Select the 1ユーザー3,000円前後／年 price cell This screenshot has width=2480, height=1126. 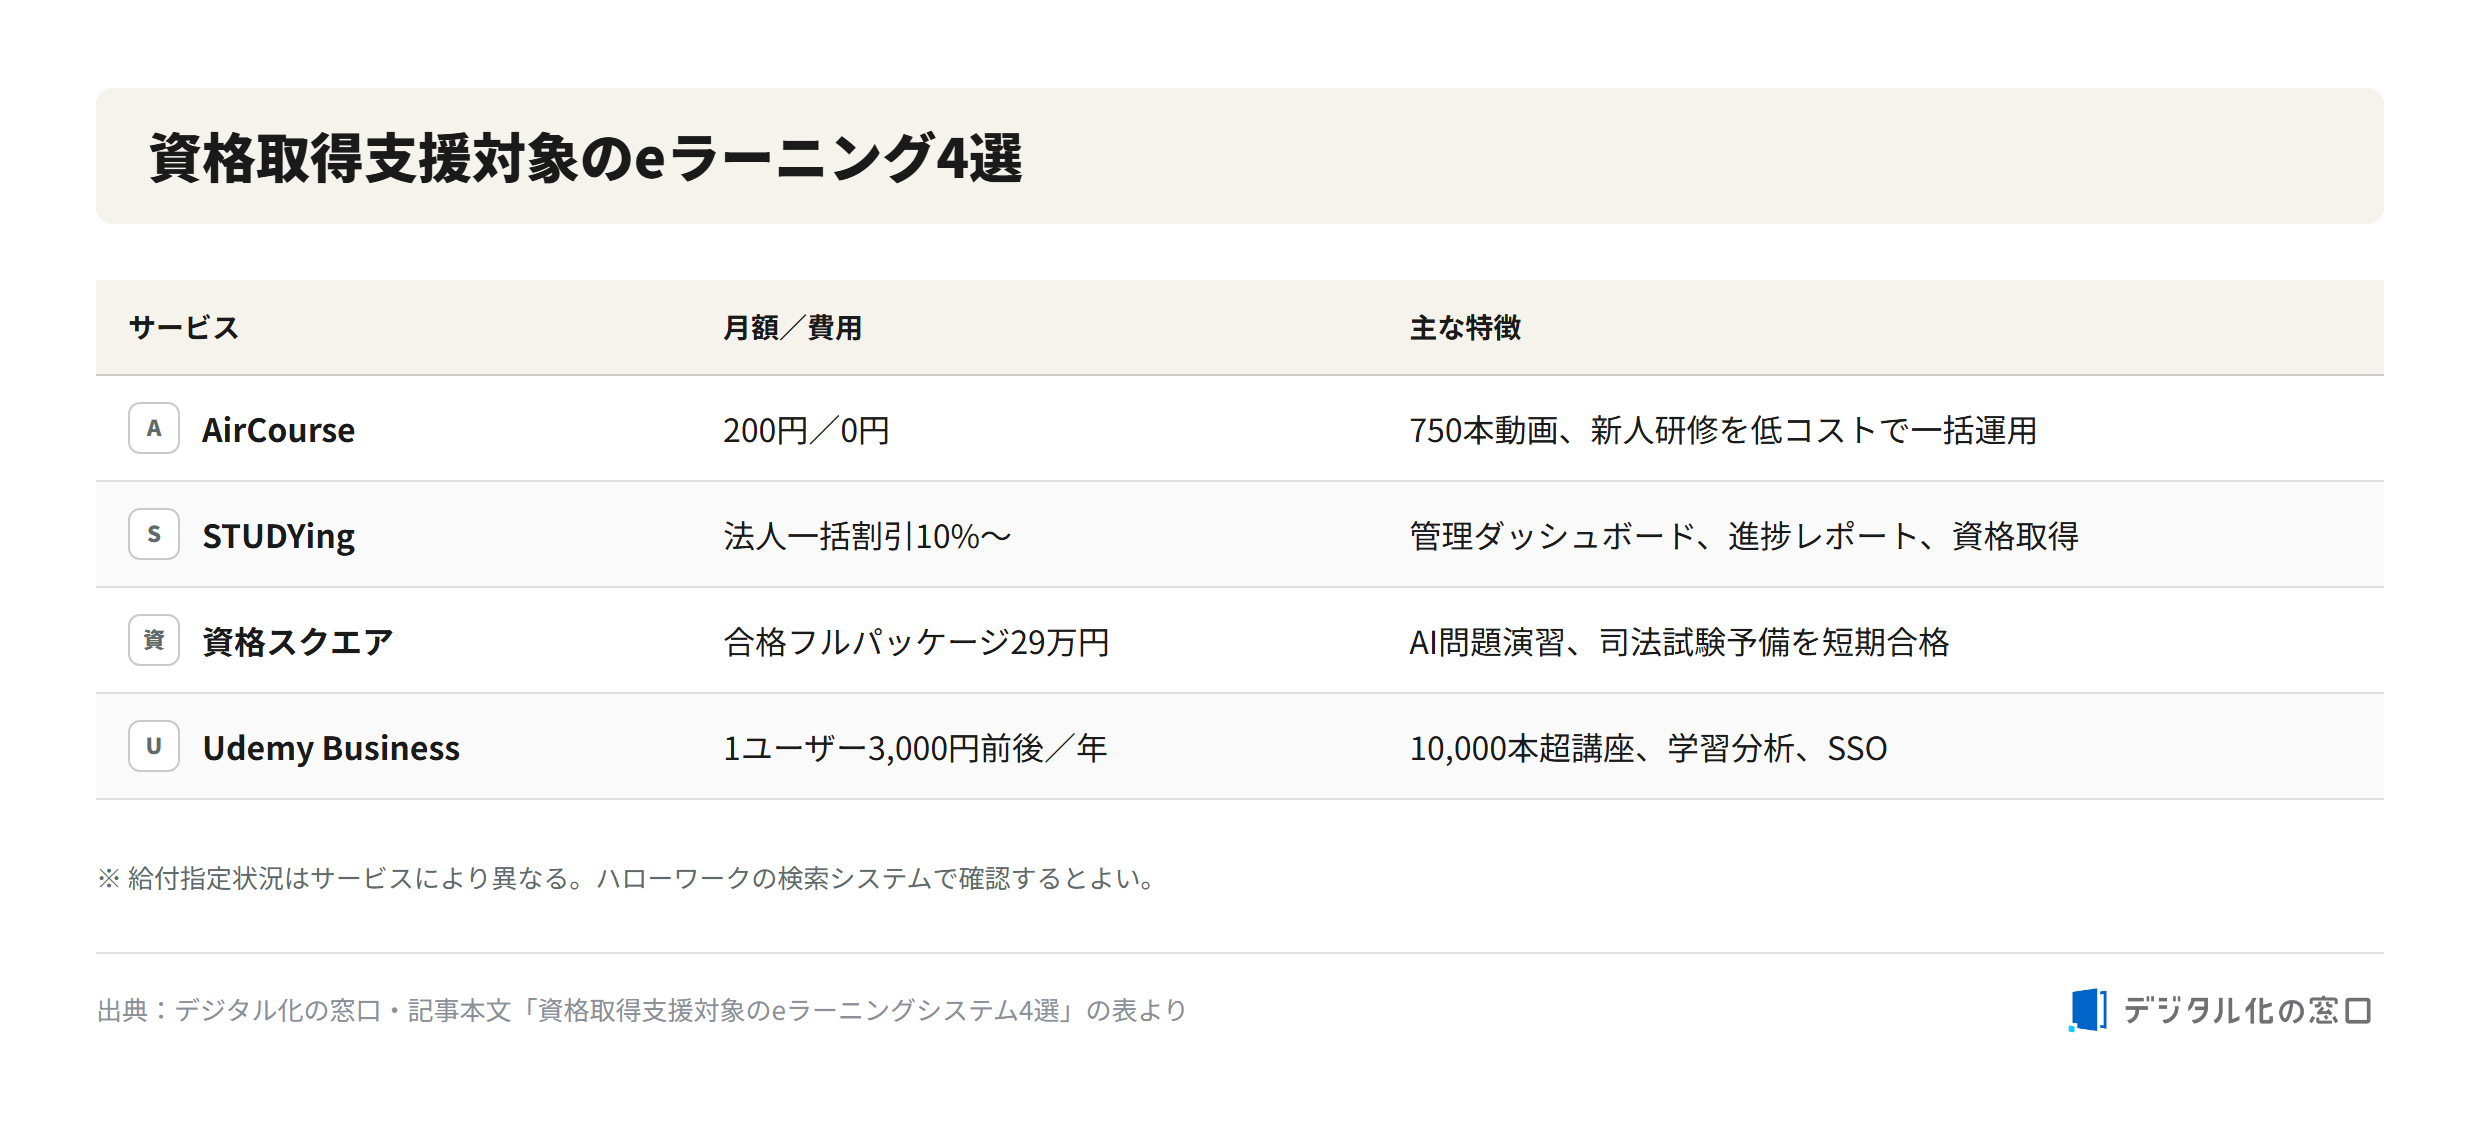[915, 748]
